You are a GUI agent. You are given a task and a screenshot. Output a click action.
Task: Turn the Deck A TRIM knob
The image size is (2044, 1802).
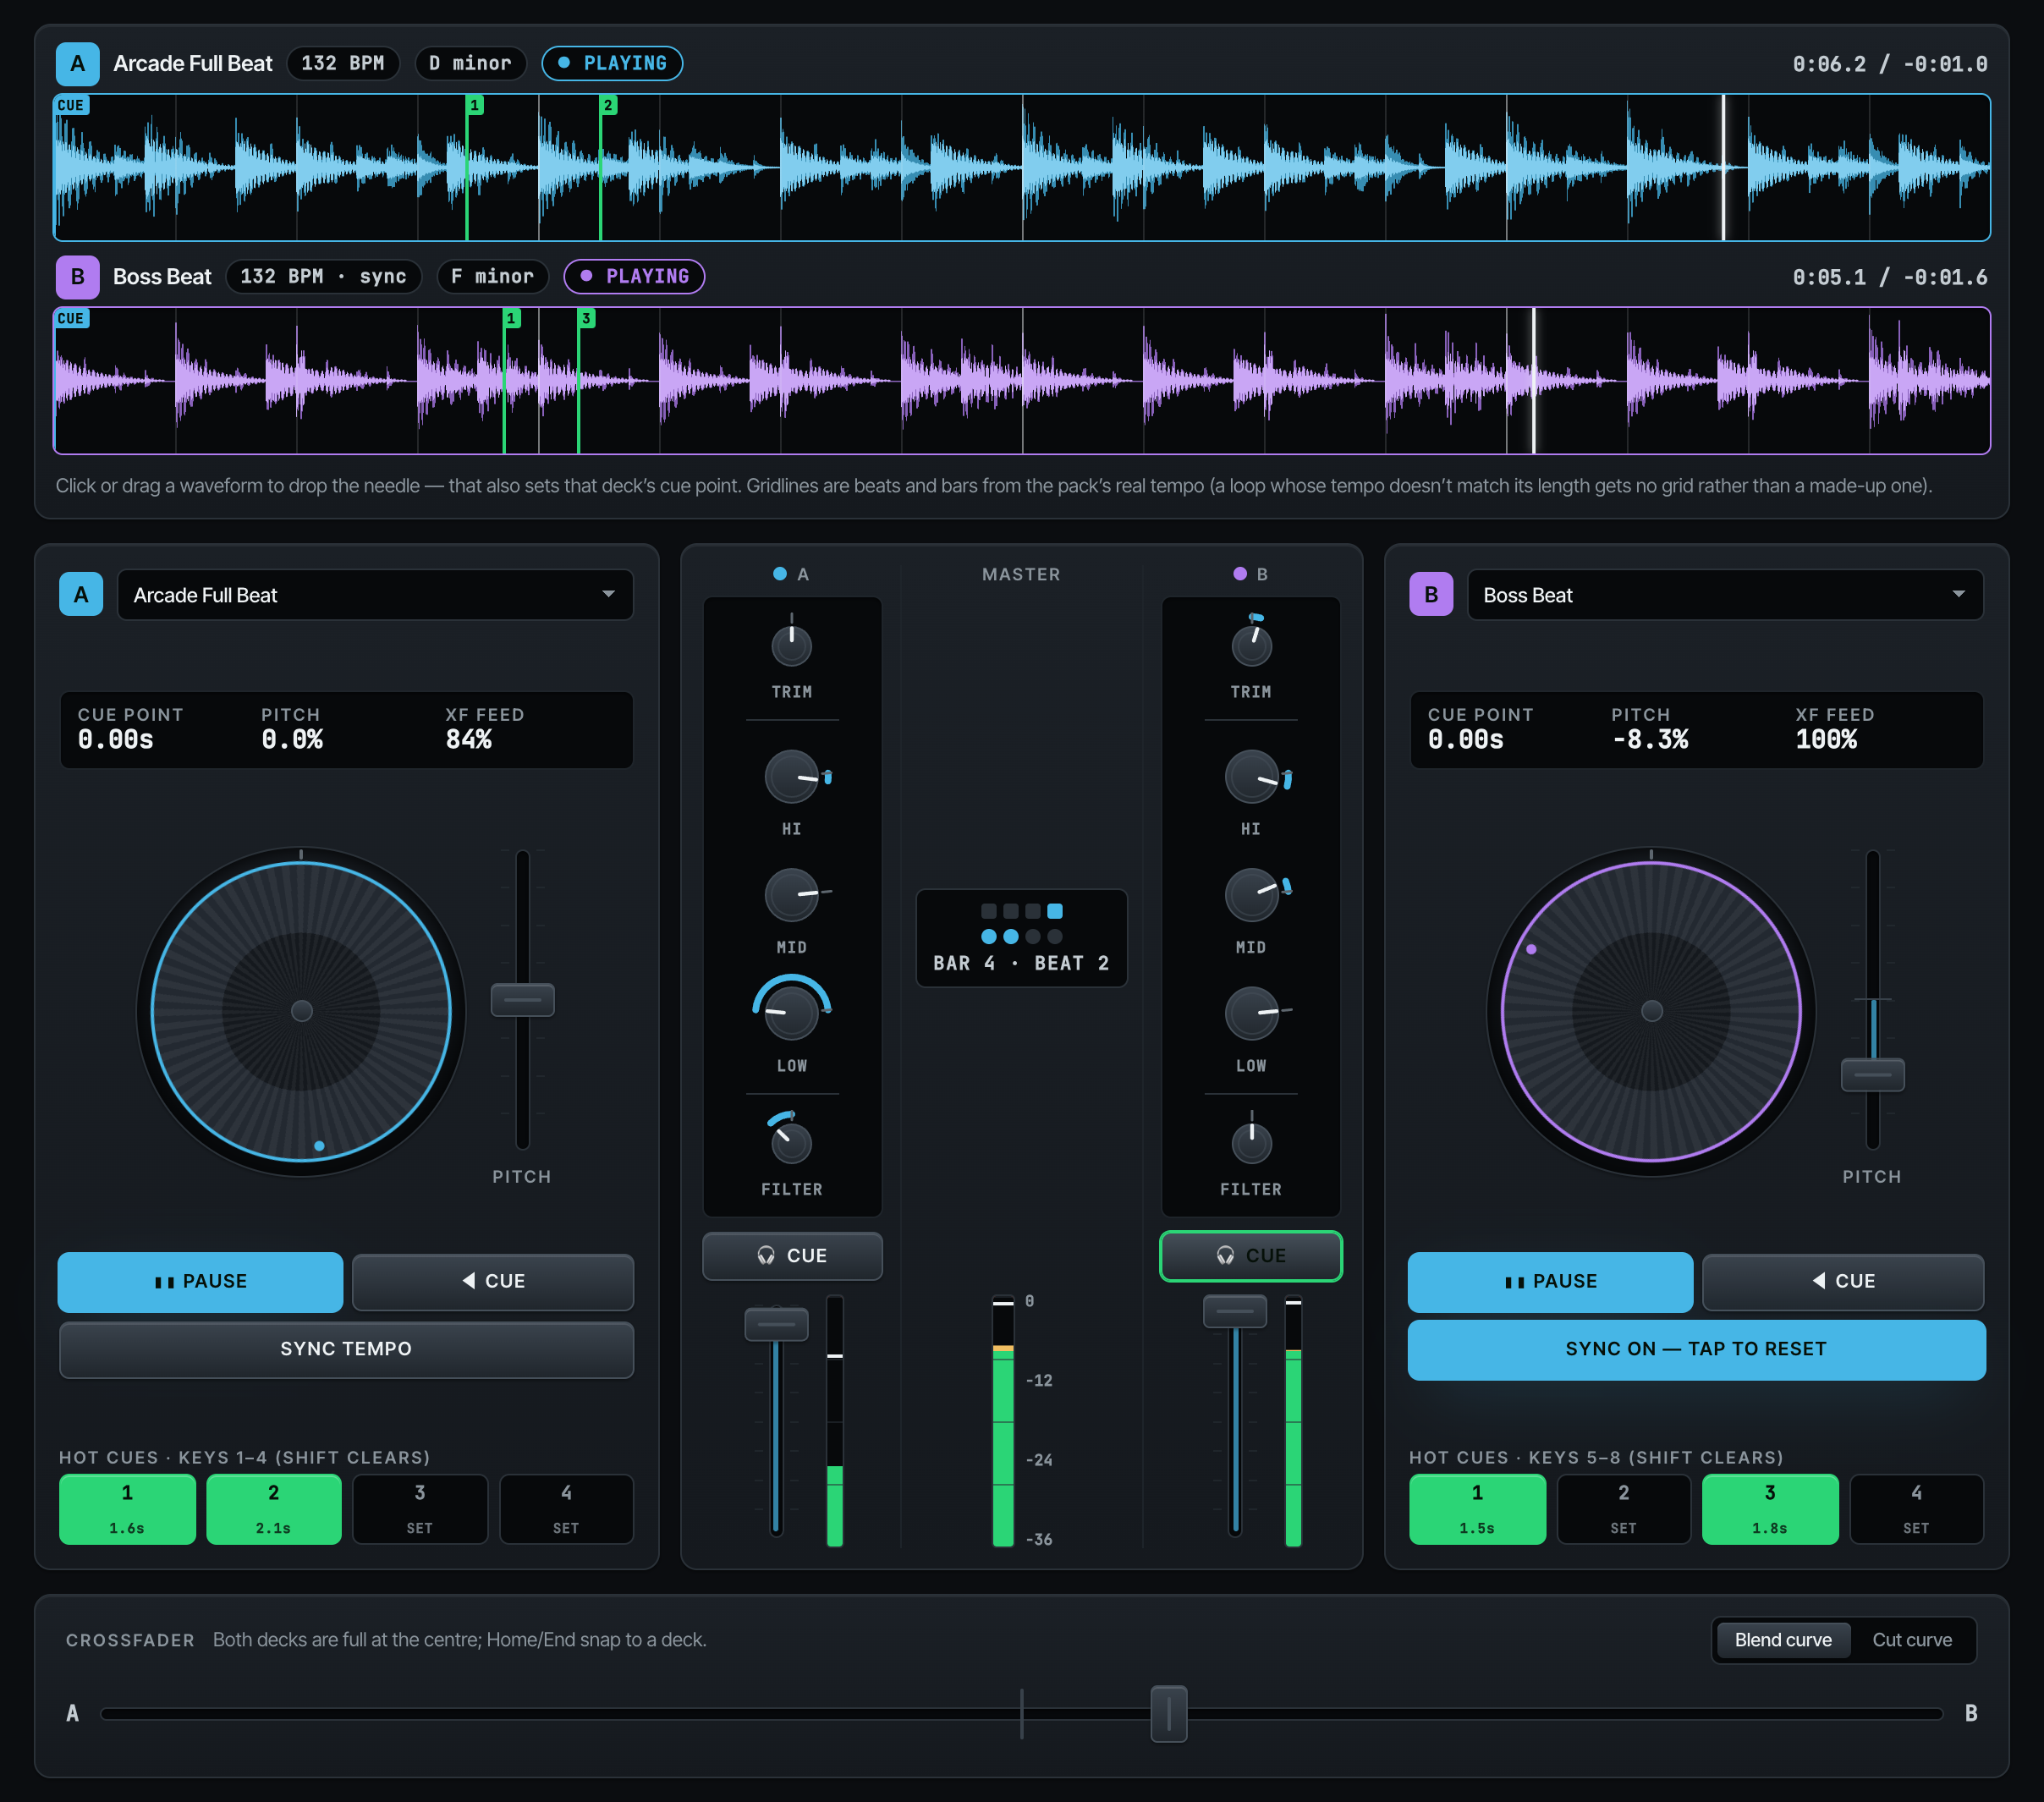pos(791,646)
